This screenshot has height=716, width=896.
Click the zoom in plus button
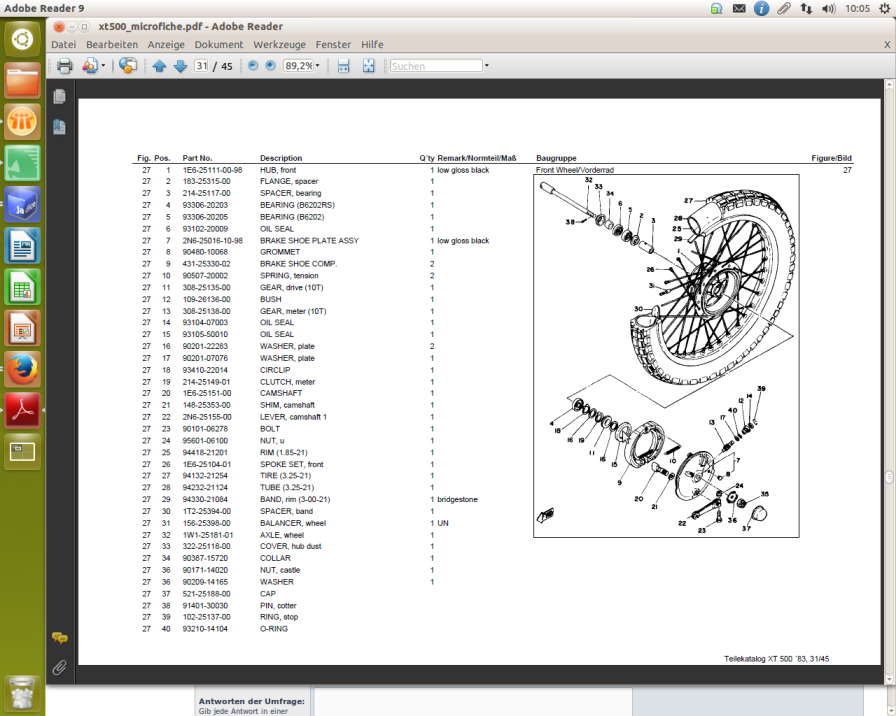click(270, 66)
